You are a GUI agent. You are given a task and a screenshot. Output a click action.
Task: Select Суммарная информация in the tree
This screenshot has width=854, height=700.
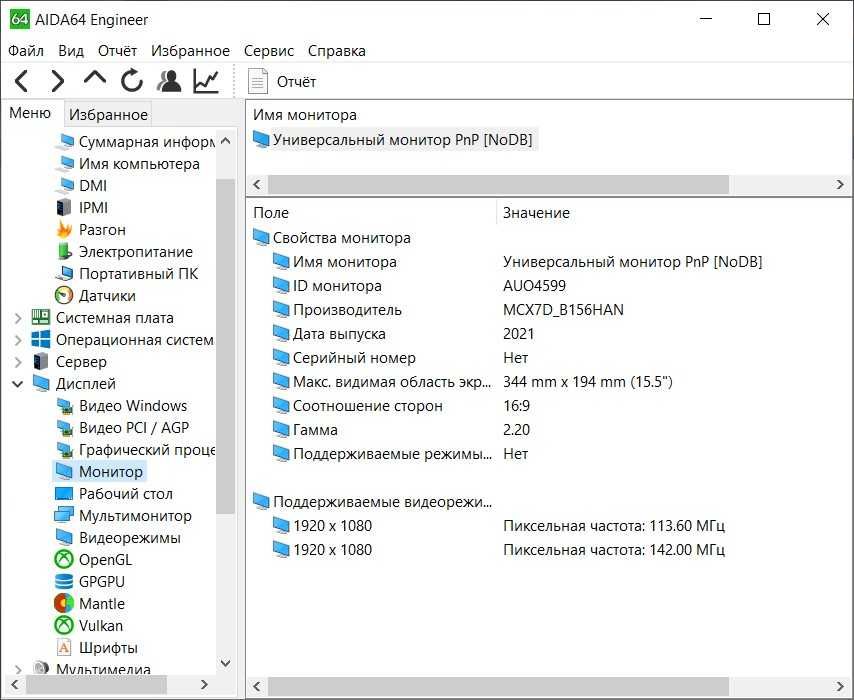tap(137, 142)
